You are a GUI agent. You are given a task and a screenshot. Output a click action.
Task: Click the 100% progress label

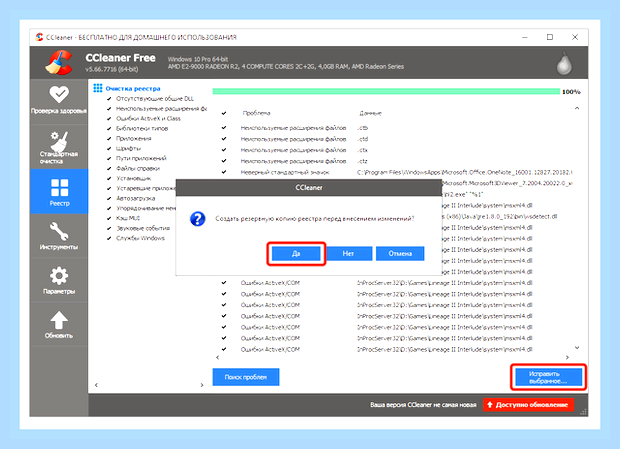[571, 92]
